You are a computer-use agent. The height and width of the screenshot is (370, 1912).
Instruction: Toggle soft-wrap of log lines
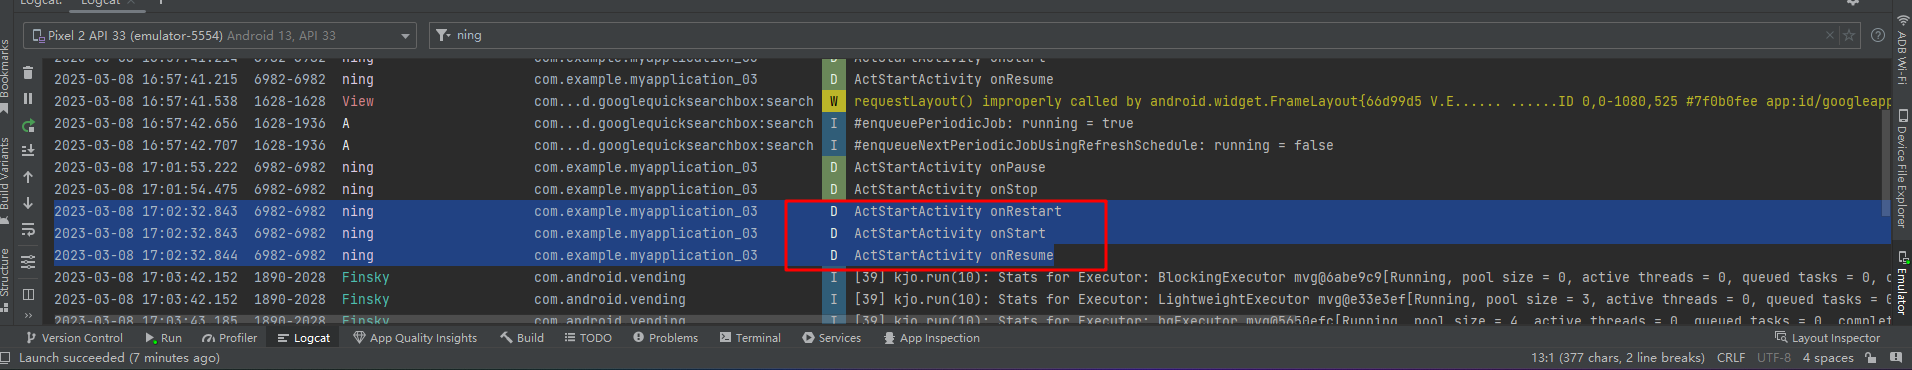click(28, 230)
